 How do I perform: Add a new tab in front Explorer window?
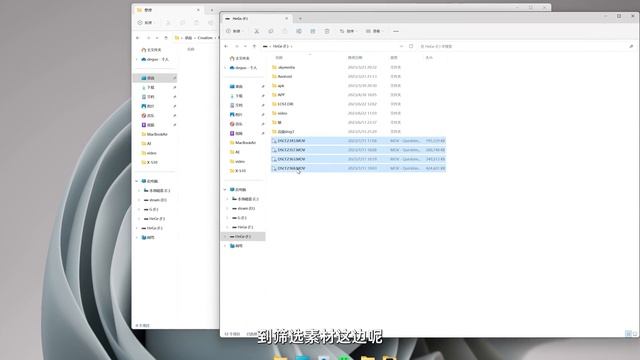click(x=300, y=19)
